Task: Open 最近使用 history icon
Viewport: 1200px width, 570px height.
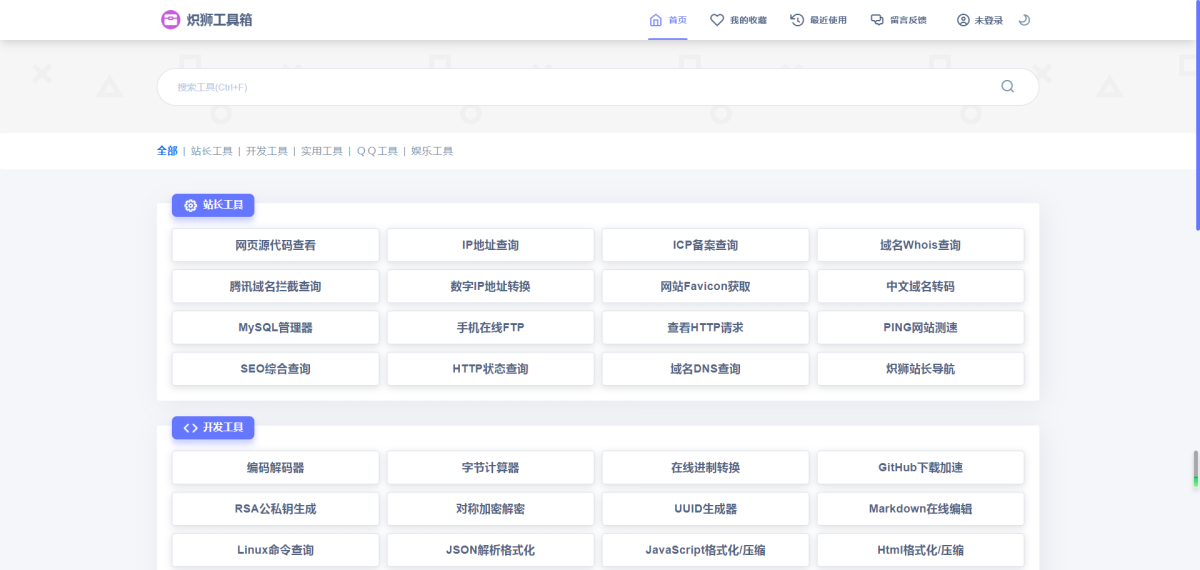Action: click(x=797, y=20)
